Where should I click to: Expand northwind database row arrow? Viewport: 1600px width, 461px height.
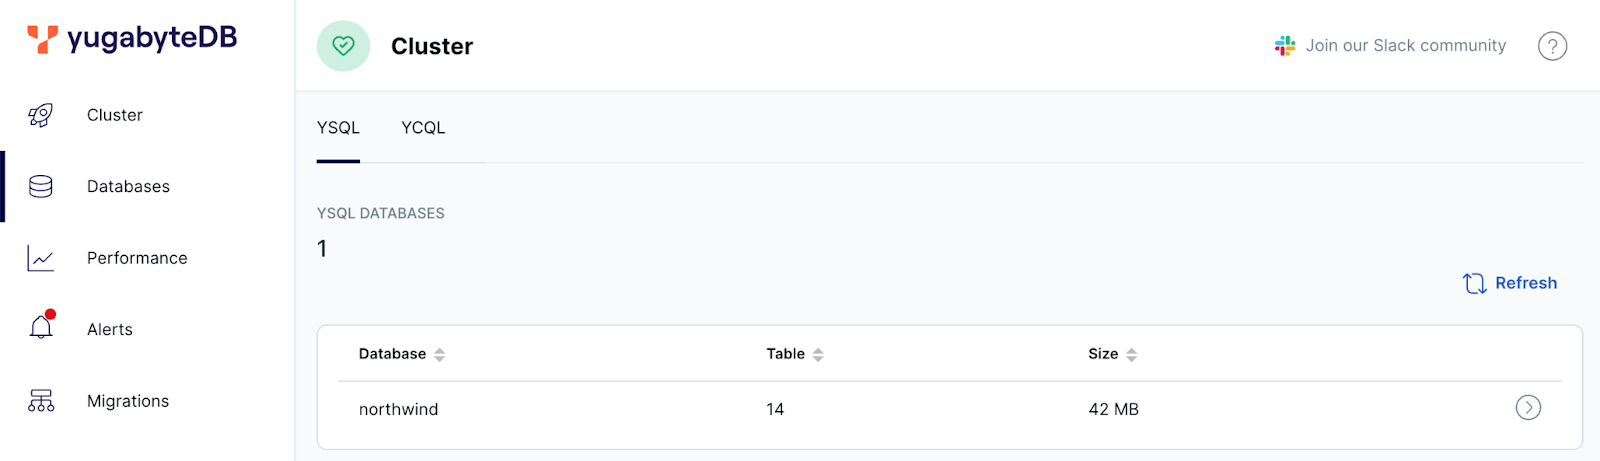(1528, 408)
